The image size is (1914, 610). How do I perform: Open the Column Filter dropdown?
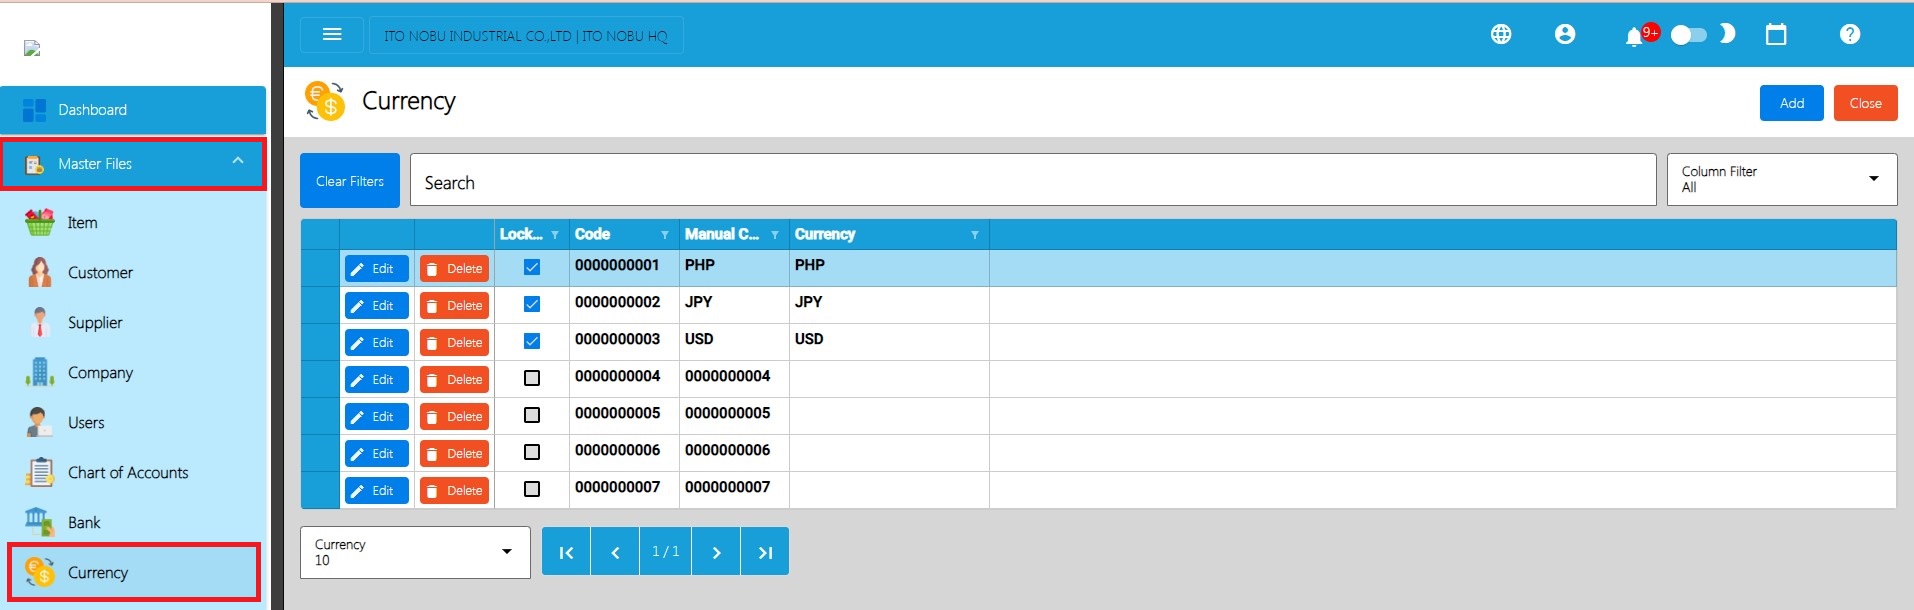1781,180
